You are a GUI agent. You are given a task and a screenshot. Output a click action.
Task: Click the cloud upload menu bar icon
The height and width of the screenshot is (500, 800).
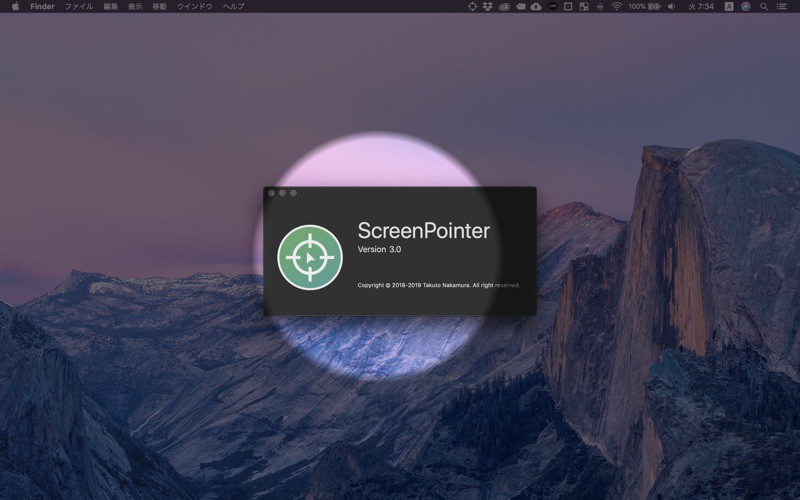point(536,7)
